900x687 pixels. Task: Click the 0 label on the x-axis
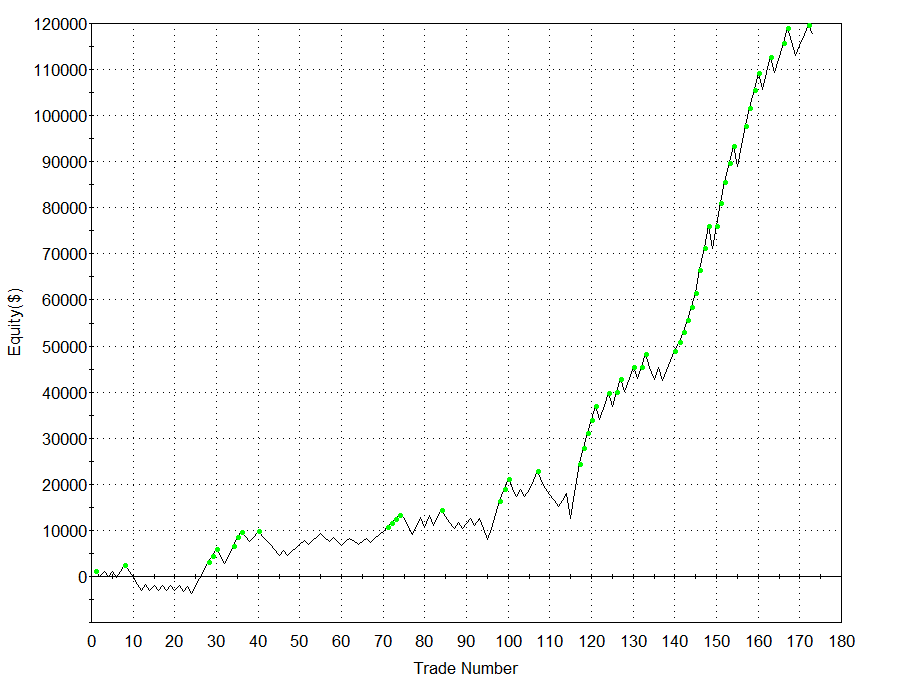[92, 642]
